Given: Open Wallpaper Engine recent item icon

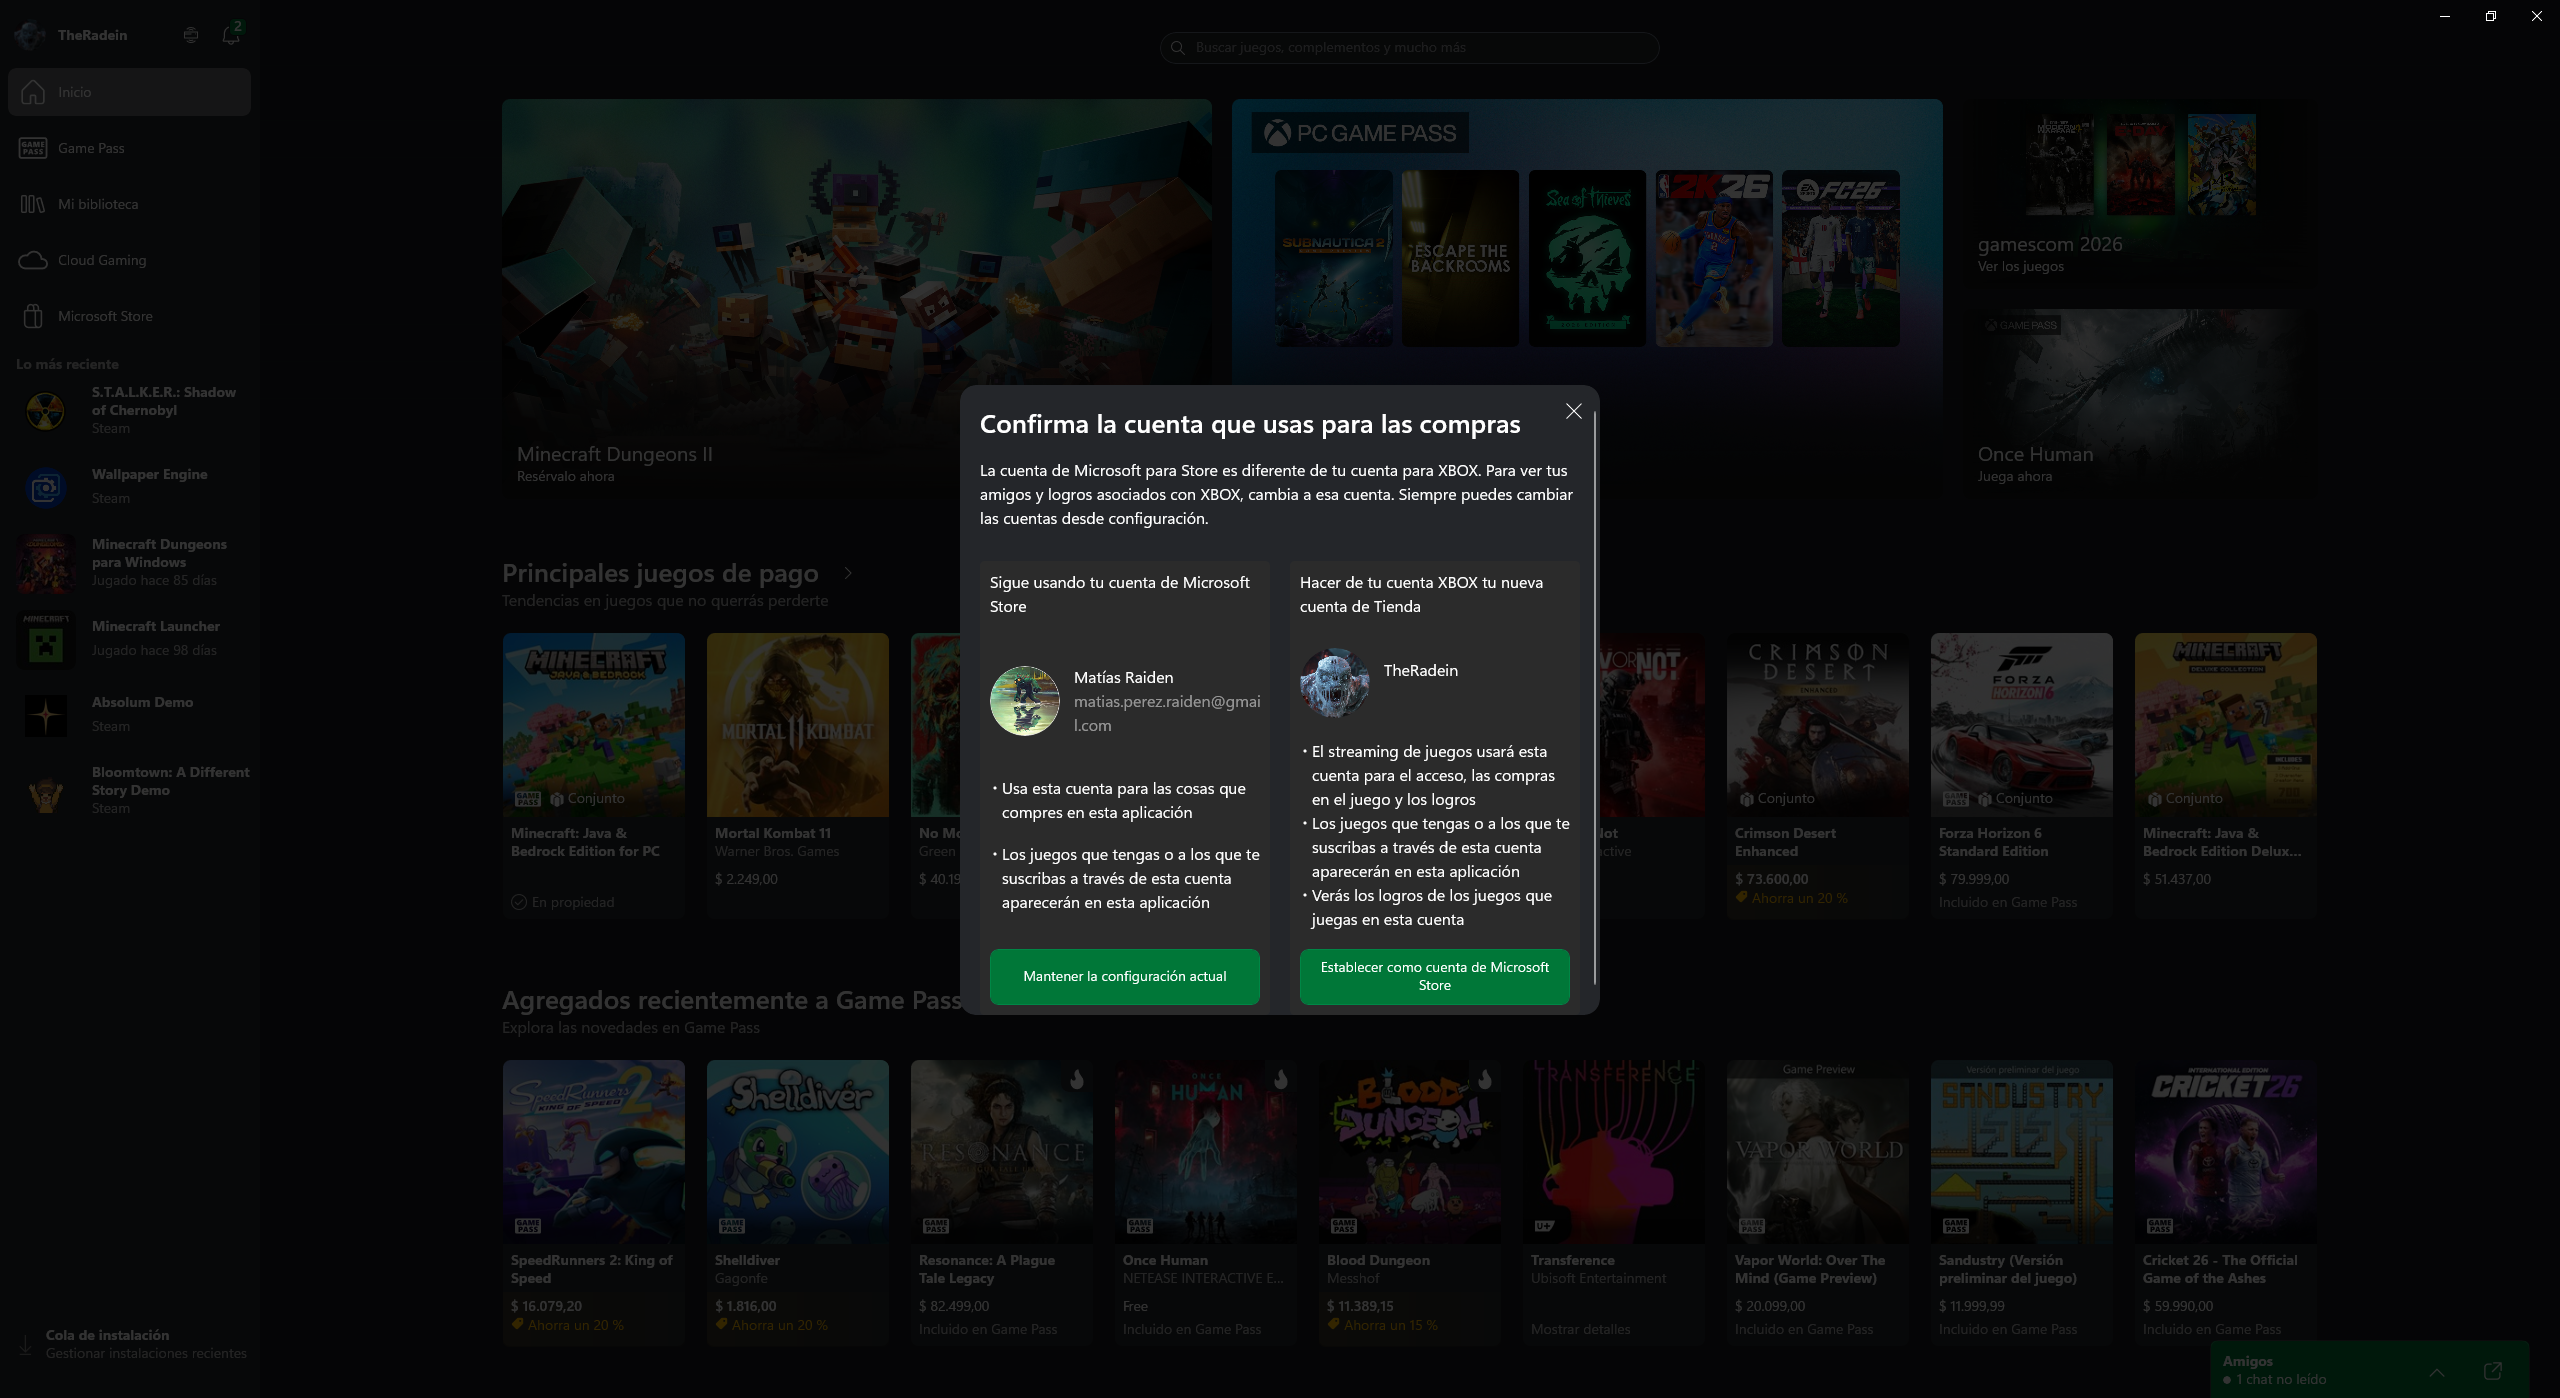Looking at the screenshot, I should click(45, 487).
